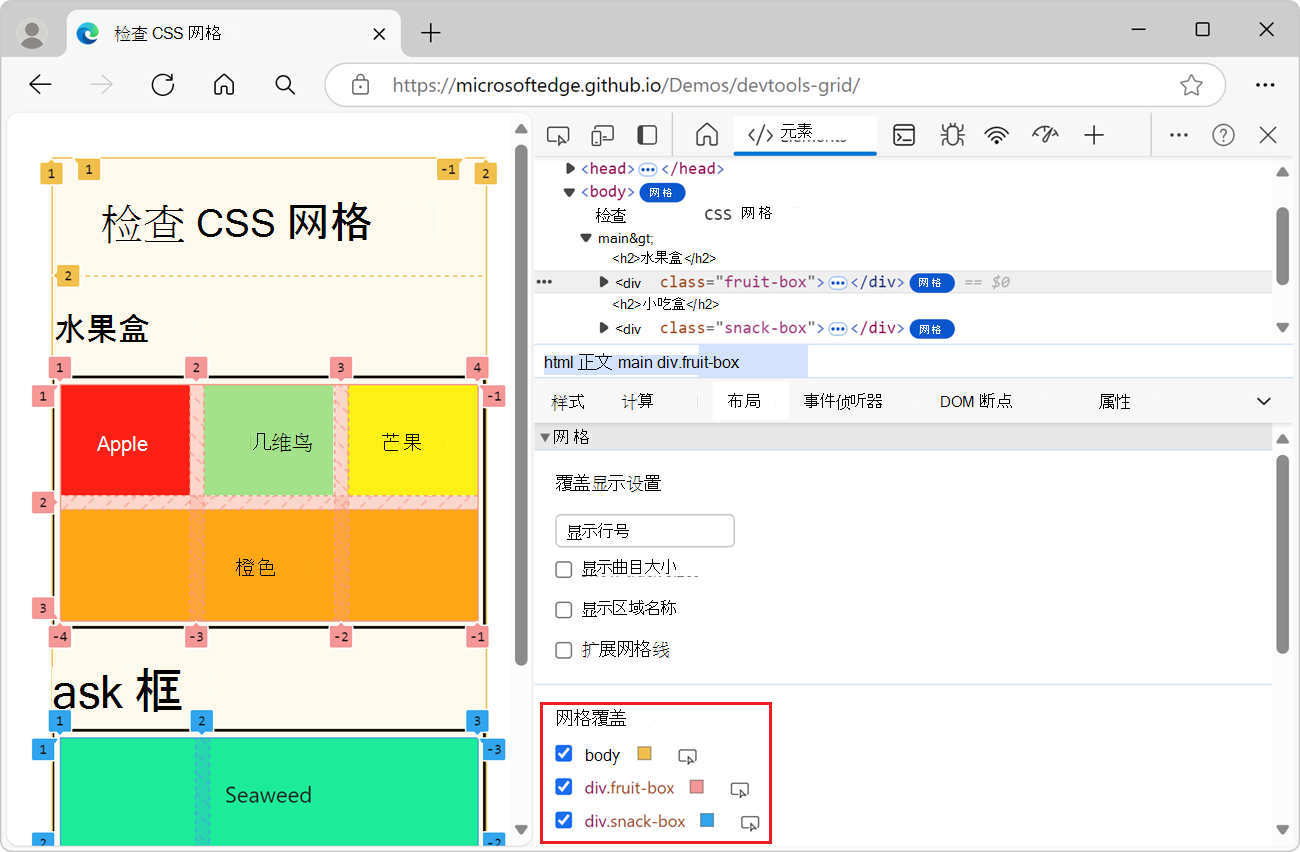1300x852 pixels.
Task: Uncheck the div.snack-box grid overlay
Action: 564,821
